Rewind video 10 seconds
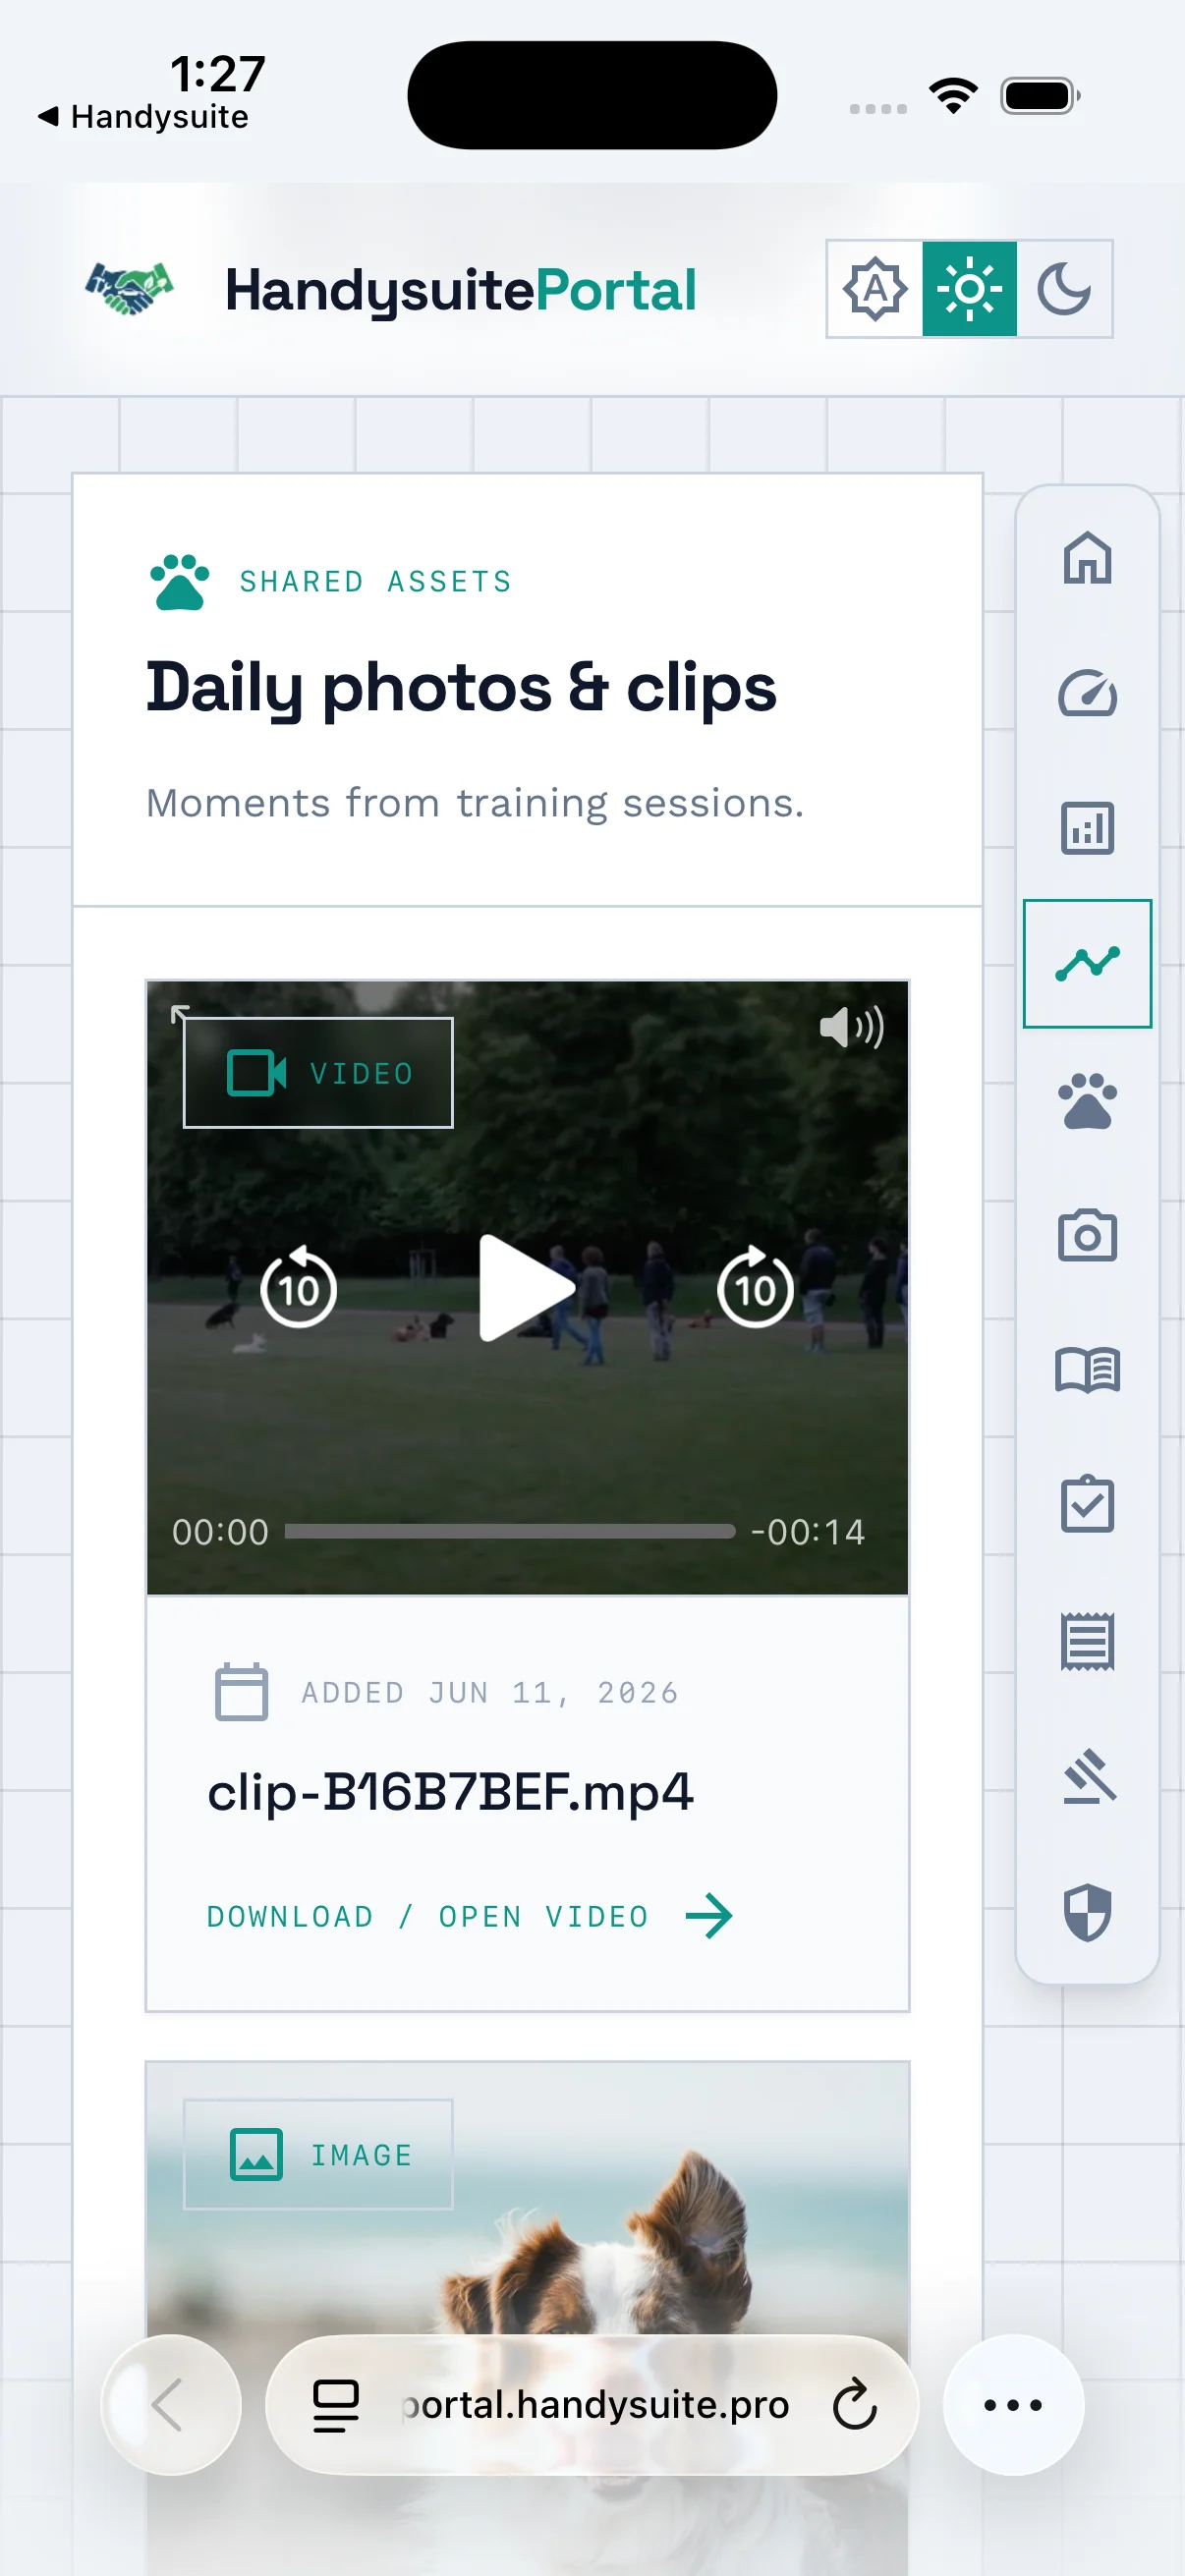The height and width of the screenshot is (2576, 1185). point(298,1288)
